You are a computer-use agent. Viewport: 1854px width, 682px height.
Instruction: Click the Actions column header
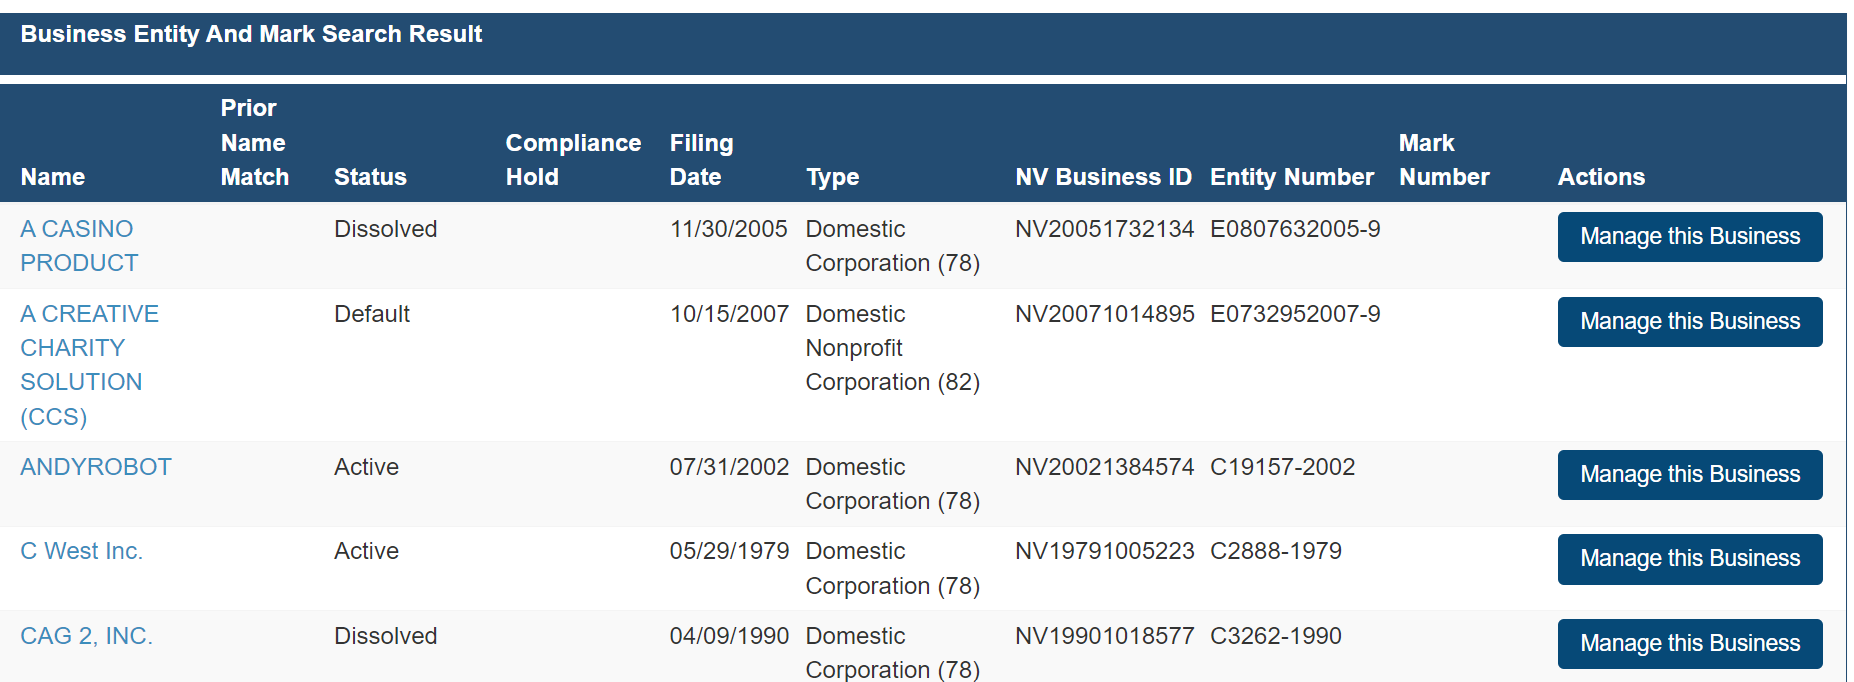(1600, 177)
